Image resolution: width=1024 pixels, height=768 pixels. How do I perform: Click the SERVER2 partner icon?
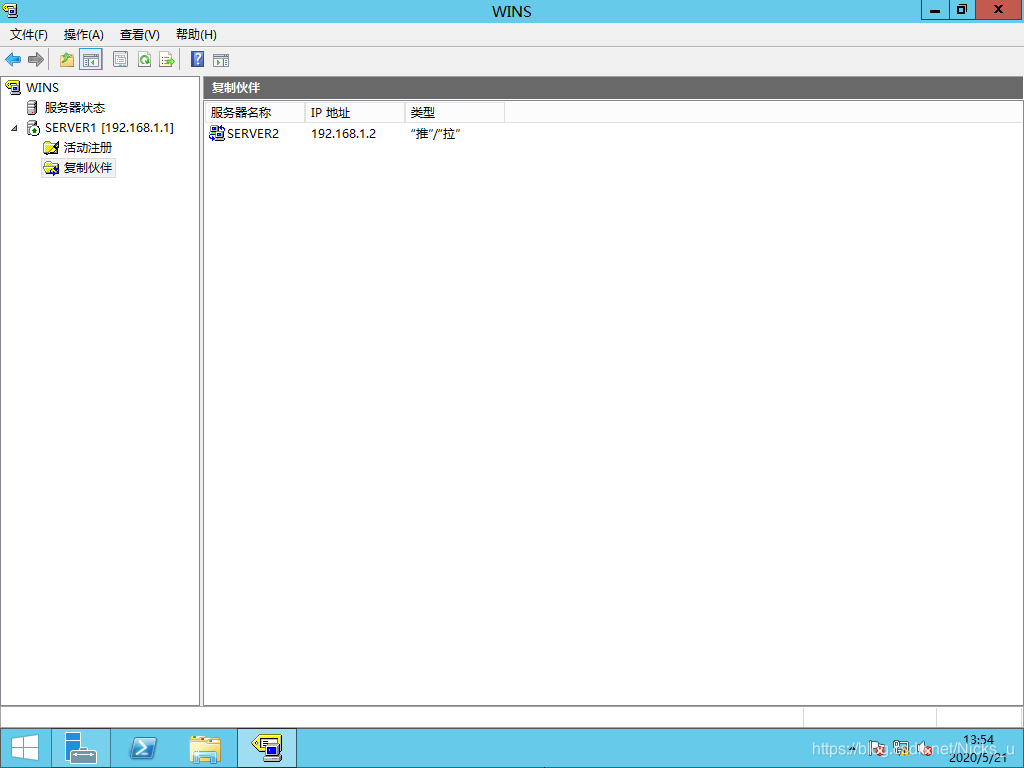click(x=217, y=133)
